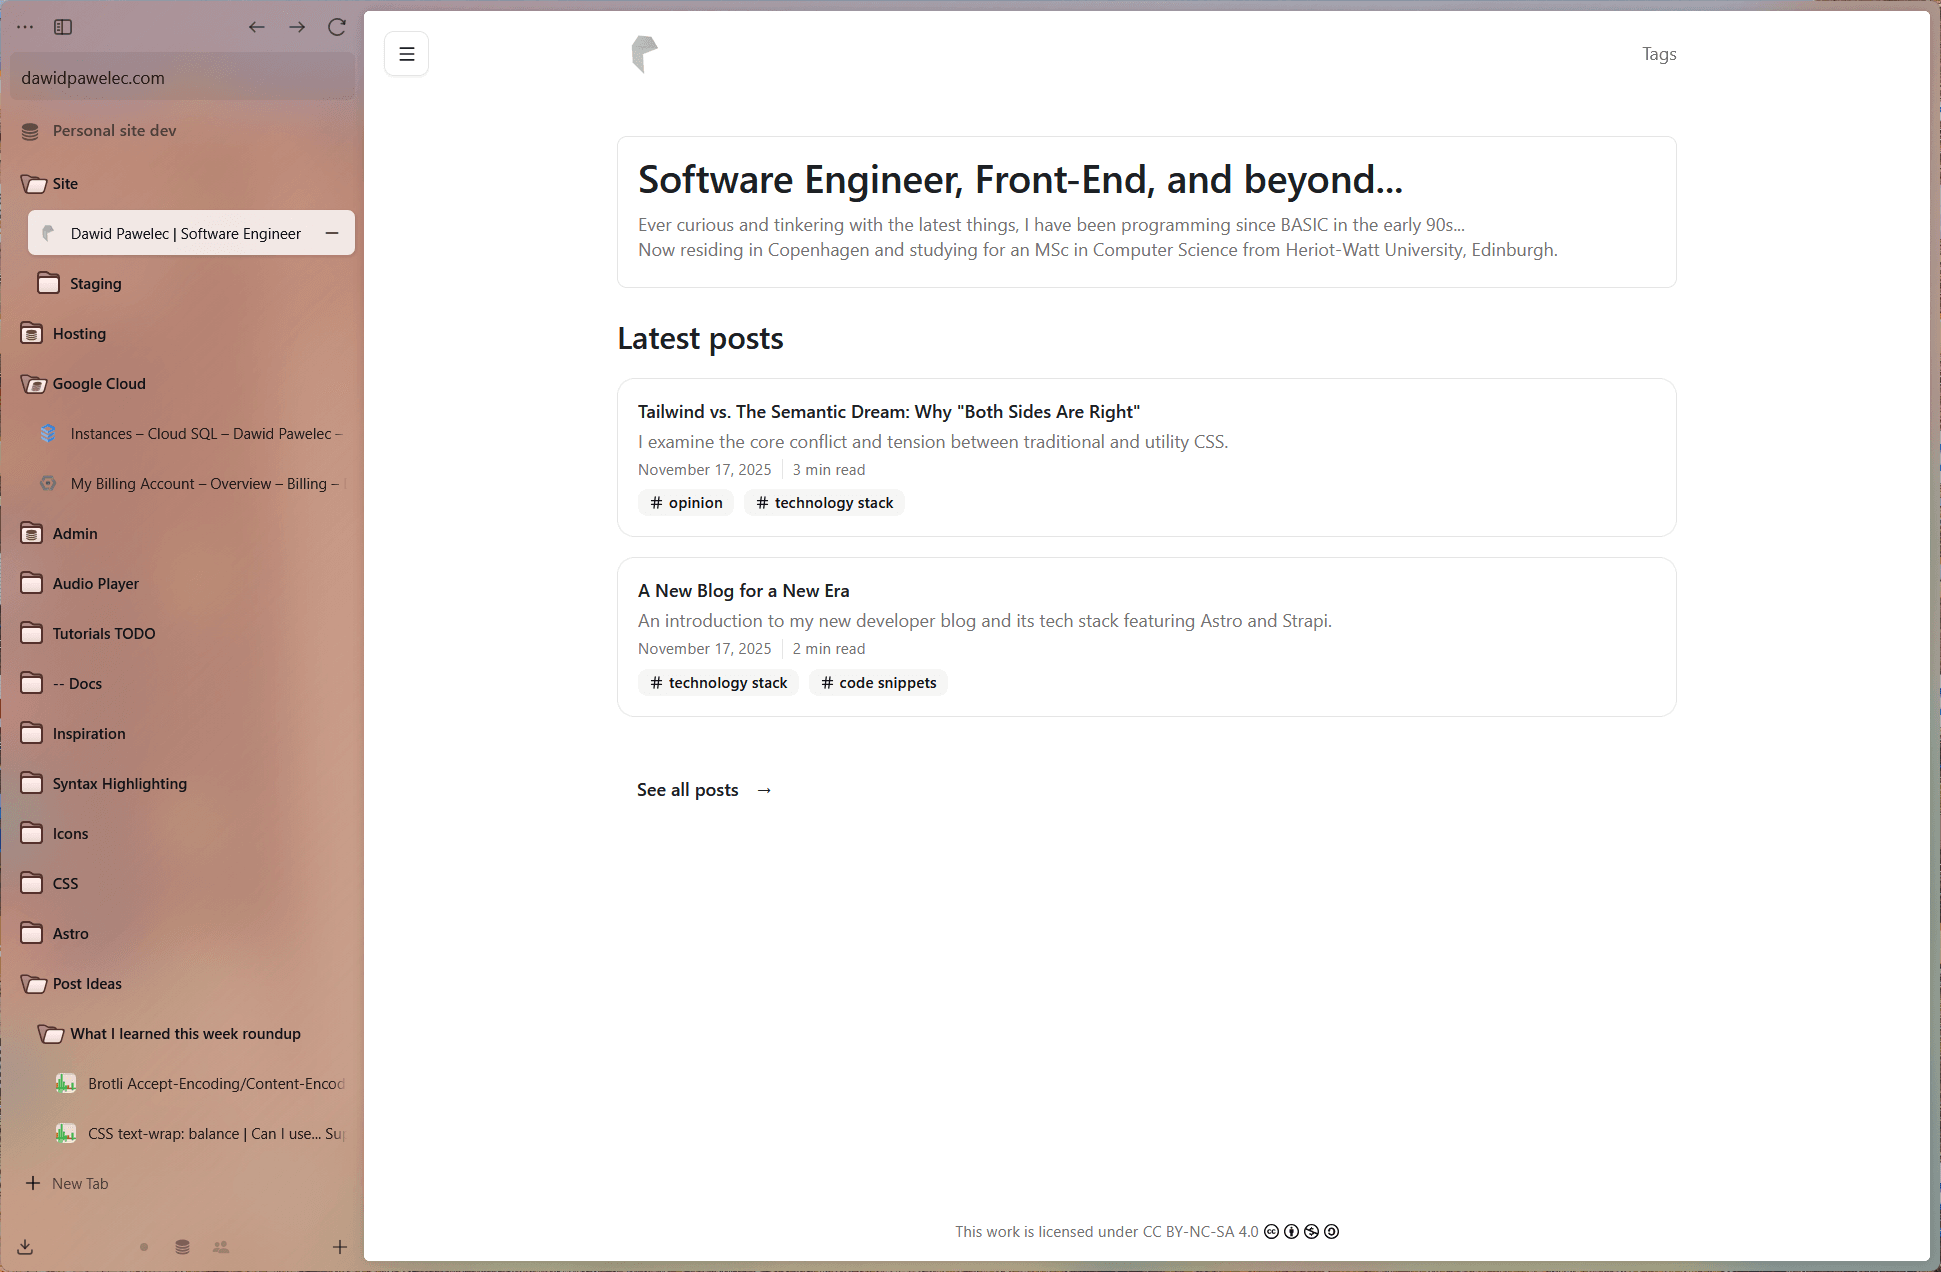Viewport: 1941px width, 1272px height.
Task: Open the library icon in the bottom bar
Action: 182,1247
